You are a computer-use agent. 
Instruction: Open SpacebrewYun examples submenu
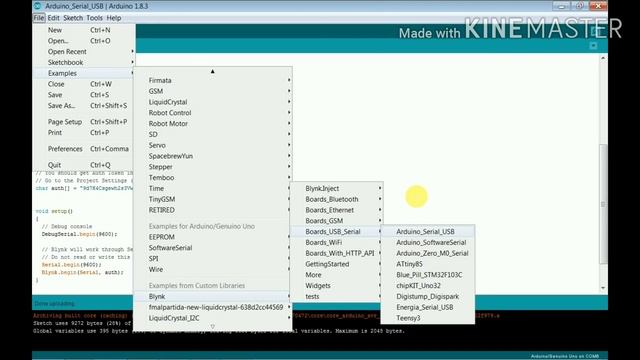tap(213, 156)
